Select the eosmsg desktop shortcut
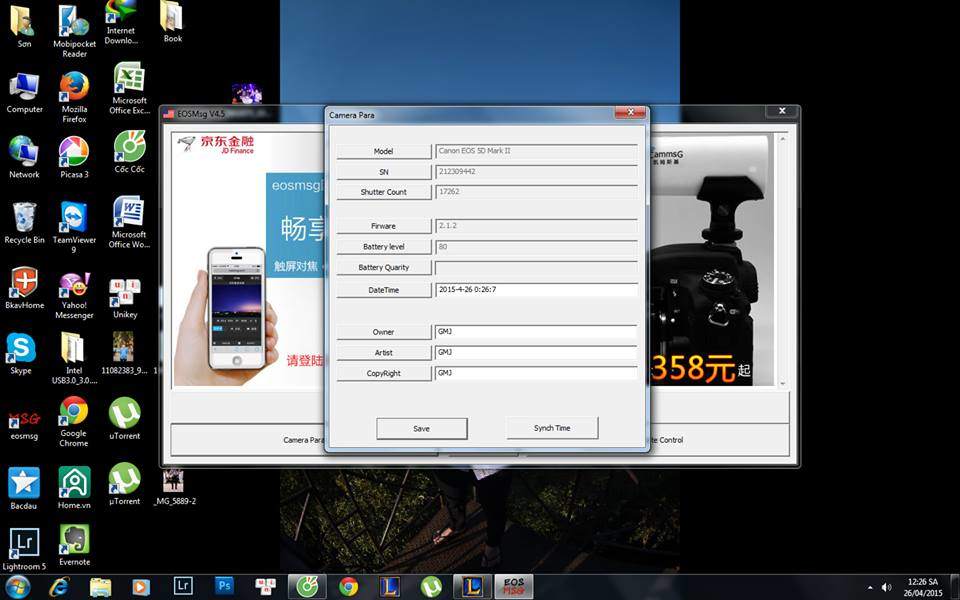This screenshot has height=600, width=960. click(x=24, y=424)
